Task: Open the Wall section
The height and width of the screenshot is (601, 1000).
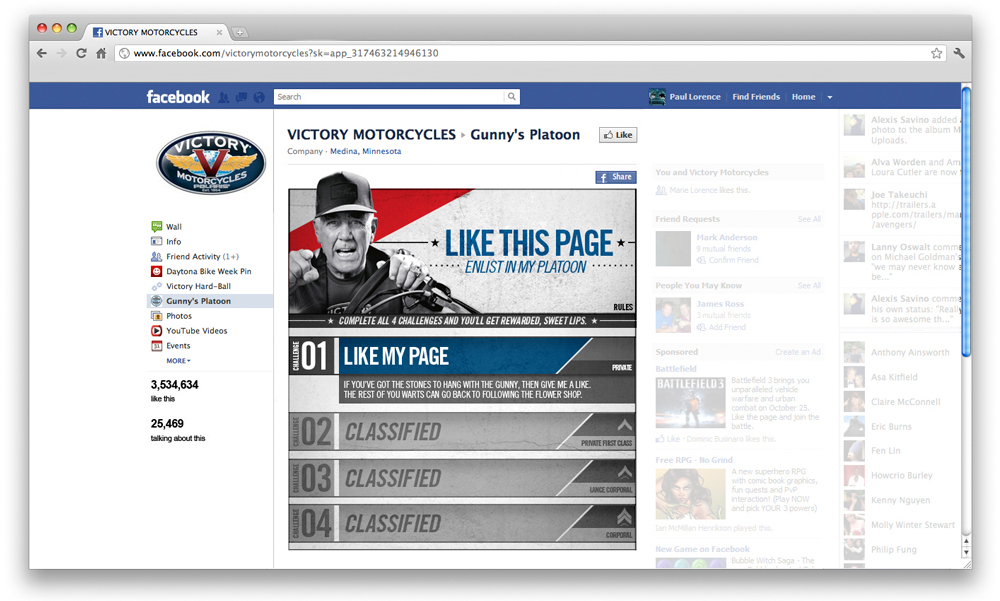Action: pos(173,226)
